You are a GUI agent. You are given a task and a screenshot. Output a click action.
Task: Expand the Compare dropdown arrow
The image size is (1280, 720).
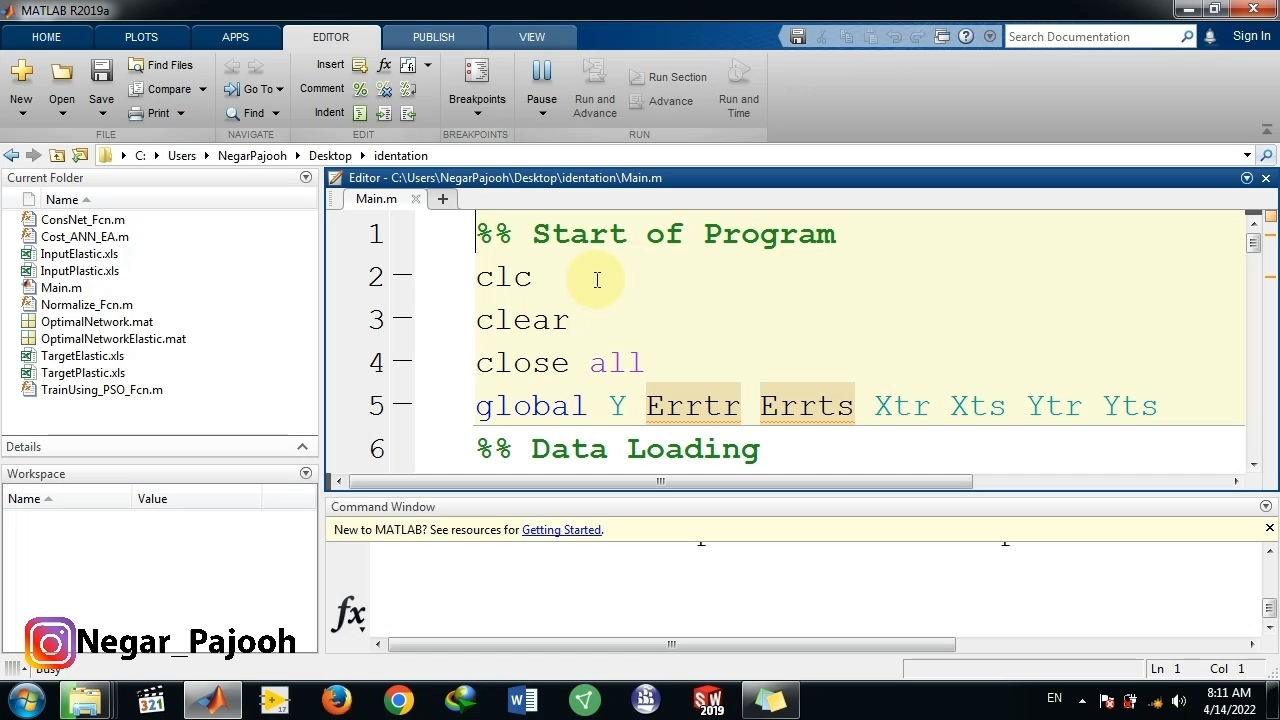pyautogui.click(x=202, y=89)
